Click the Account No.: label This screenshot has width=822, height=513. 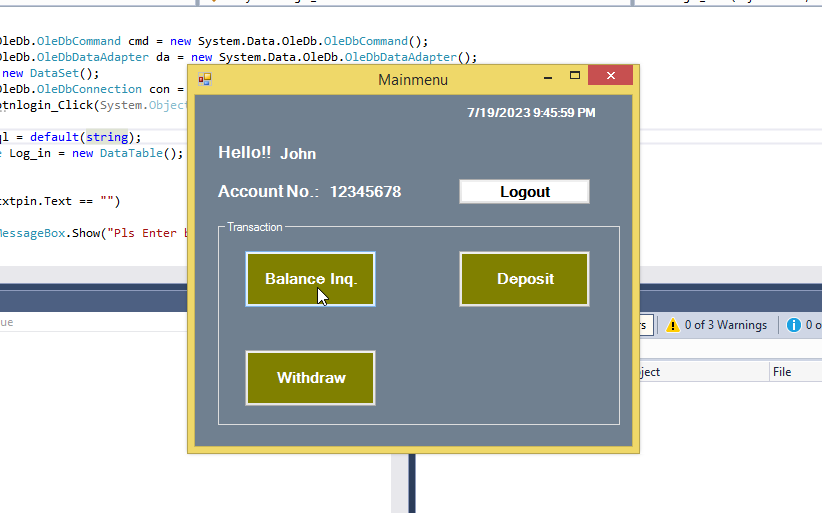tap(268, 192)
